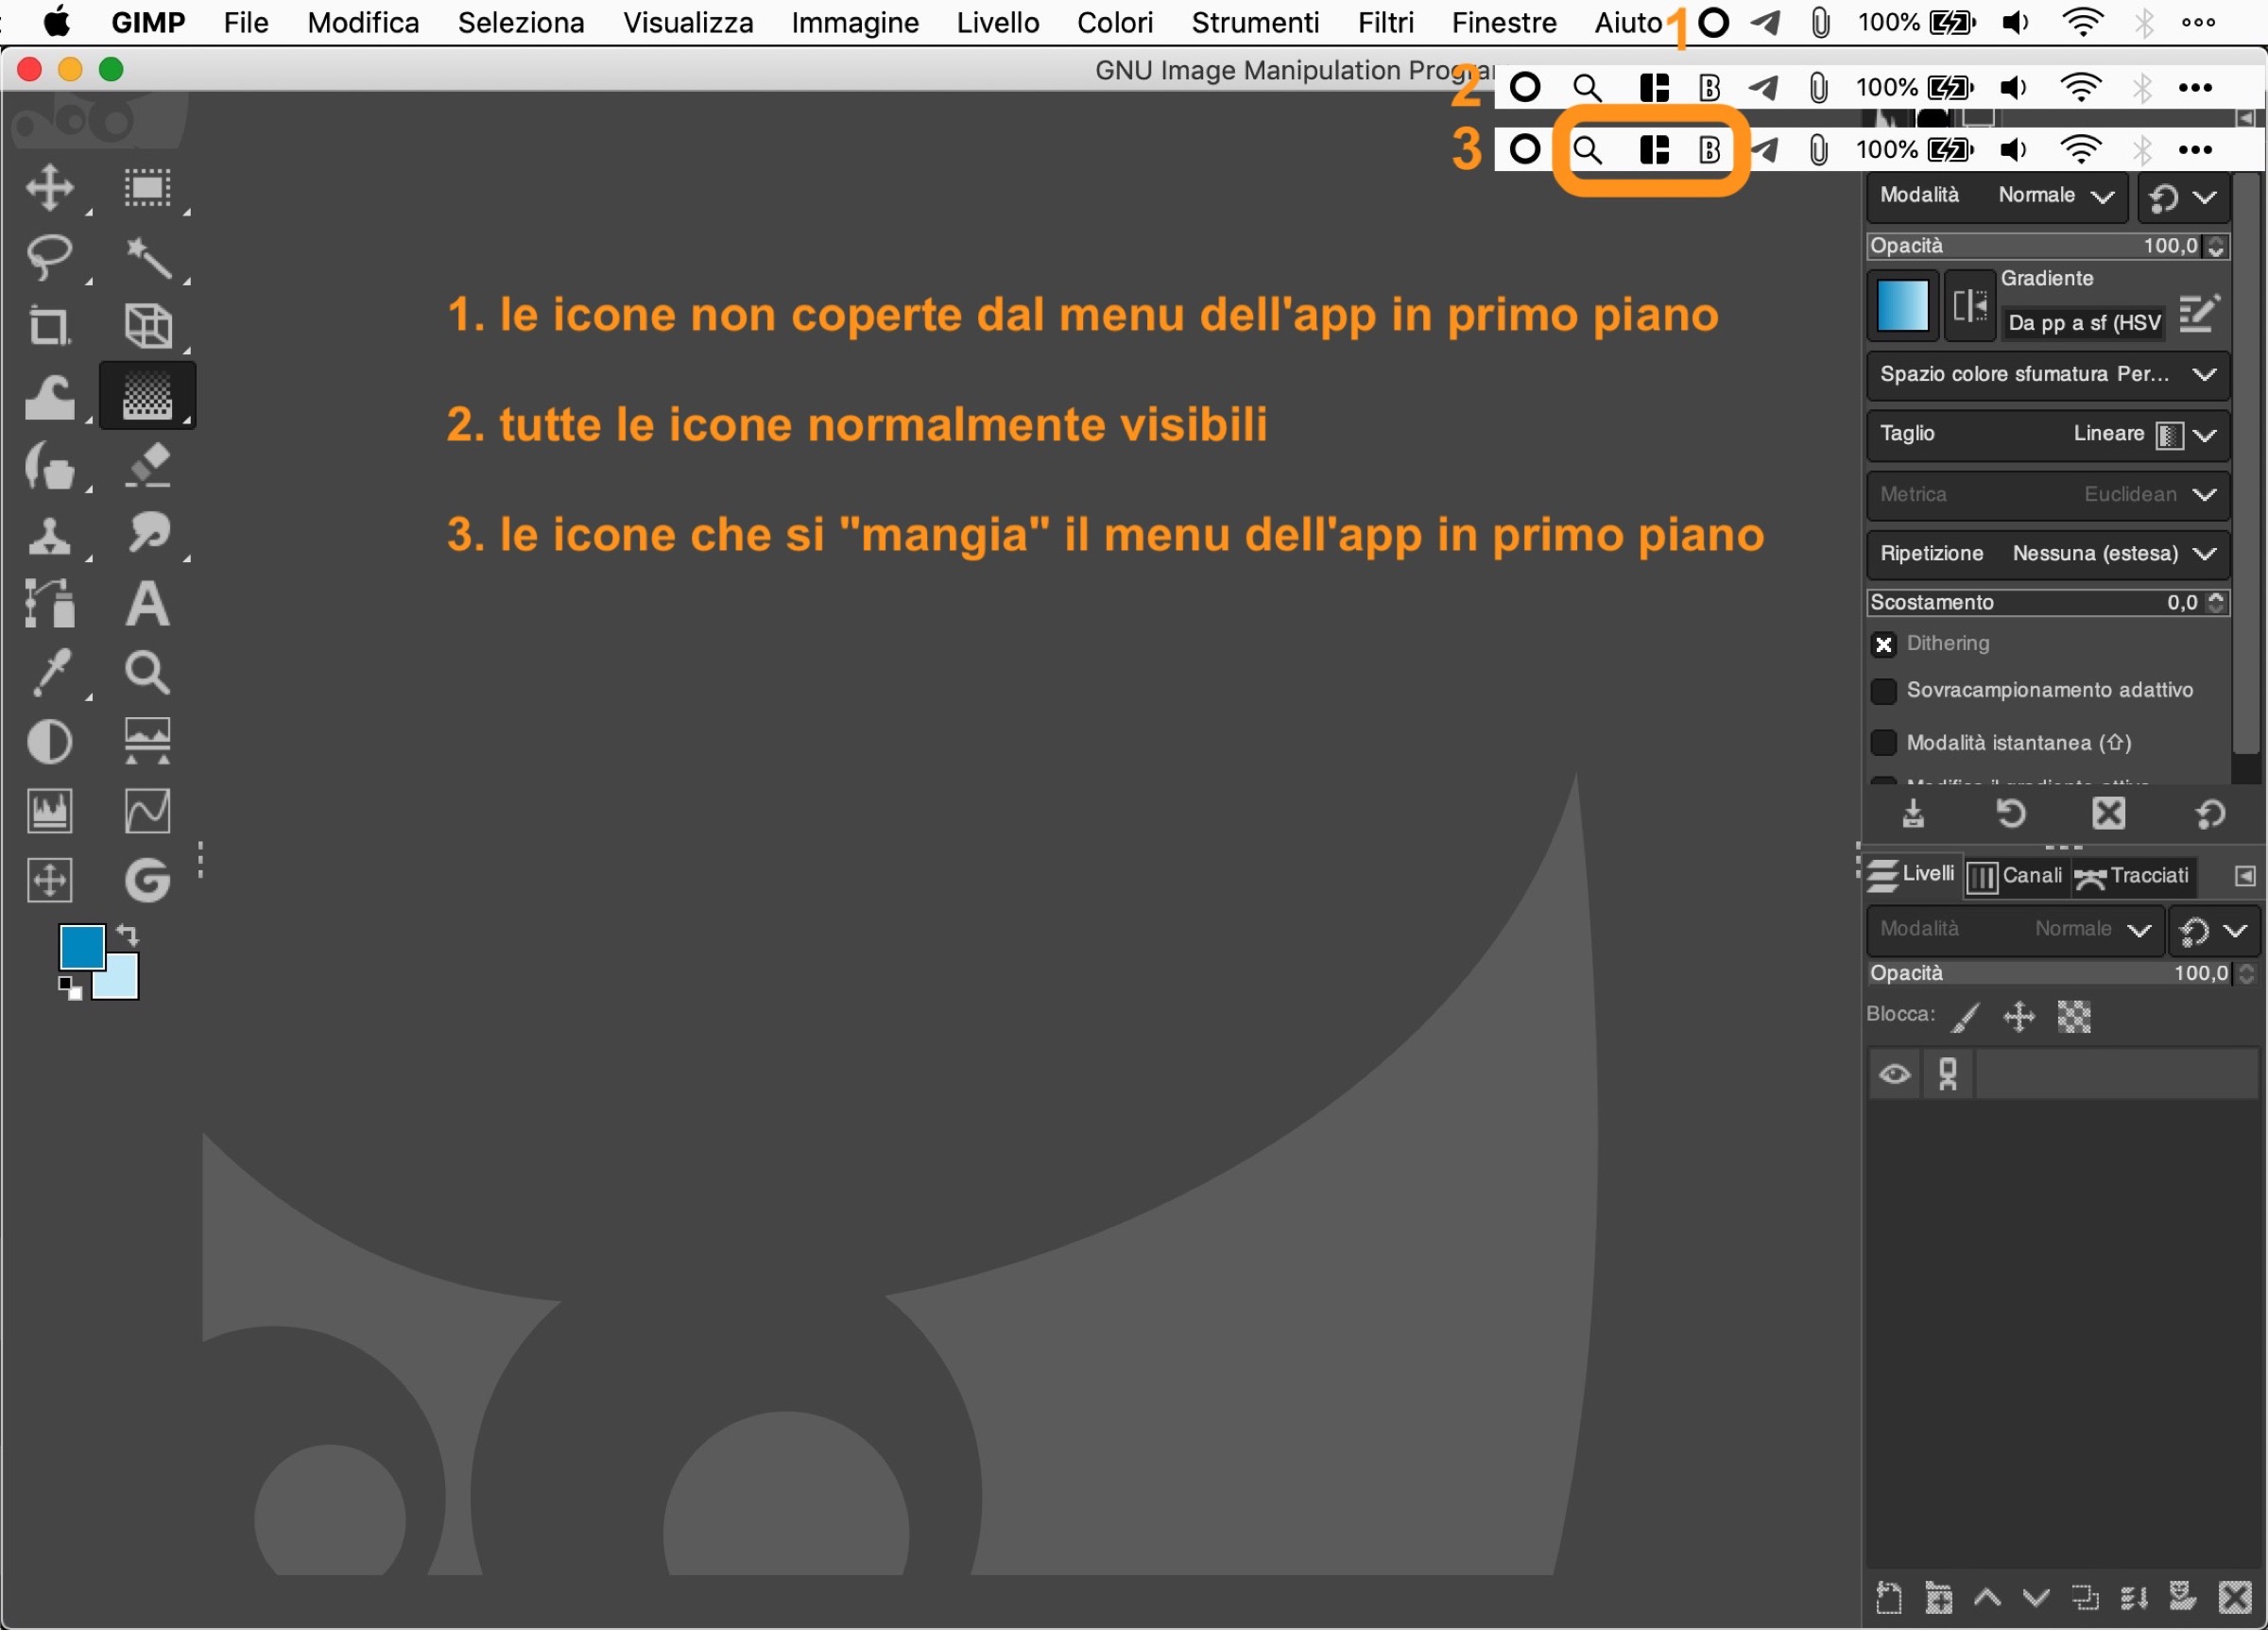
Task: Delete the selected layer with the X button
Action: tap(2236, 1598)
